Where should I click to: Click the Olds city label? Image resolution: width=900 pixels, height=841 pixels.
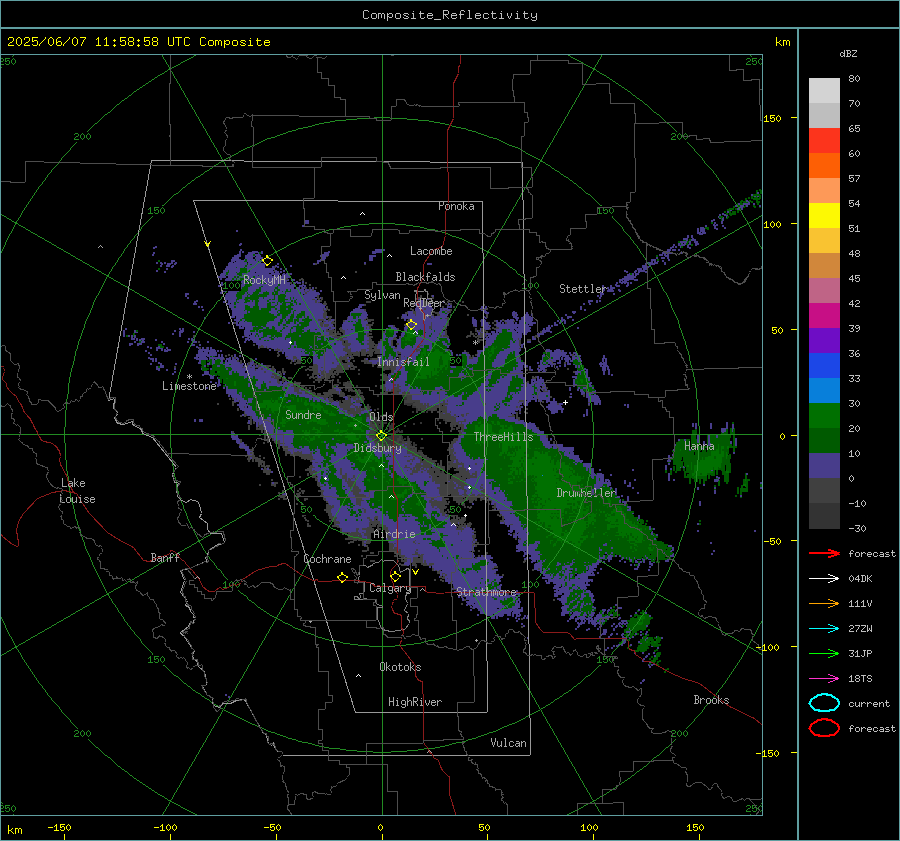tap(381, 417)
